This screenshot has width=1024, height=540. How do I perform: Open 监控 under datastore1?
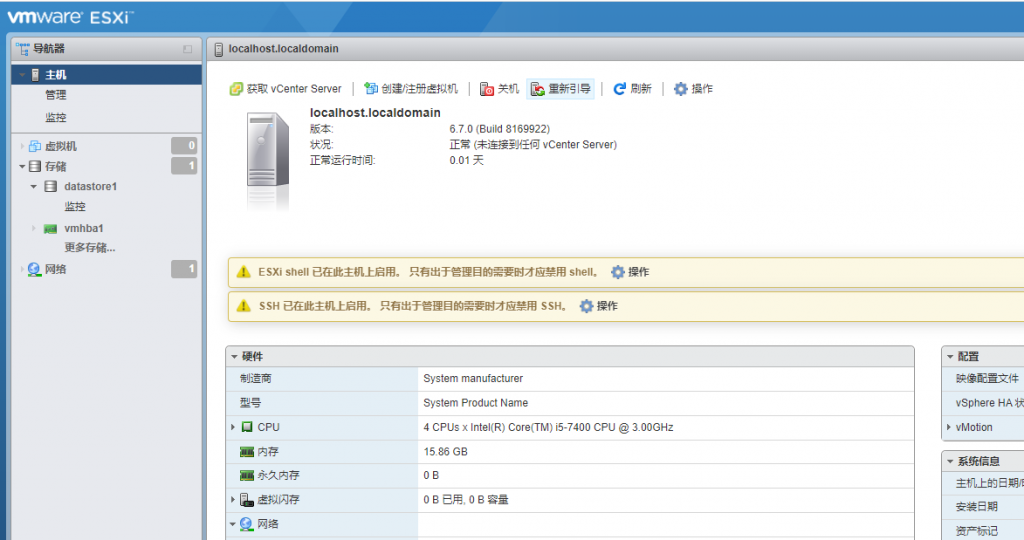pyautogui.click(x=75, y=206)
